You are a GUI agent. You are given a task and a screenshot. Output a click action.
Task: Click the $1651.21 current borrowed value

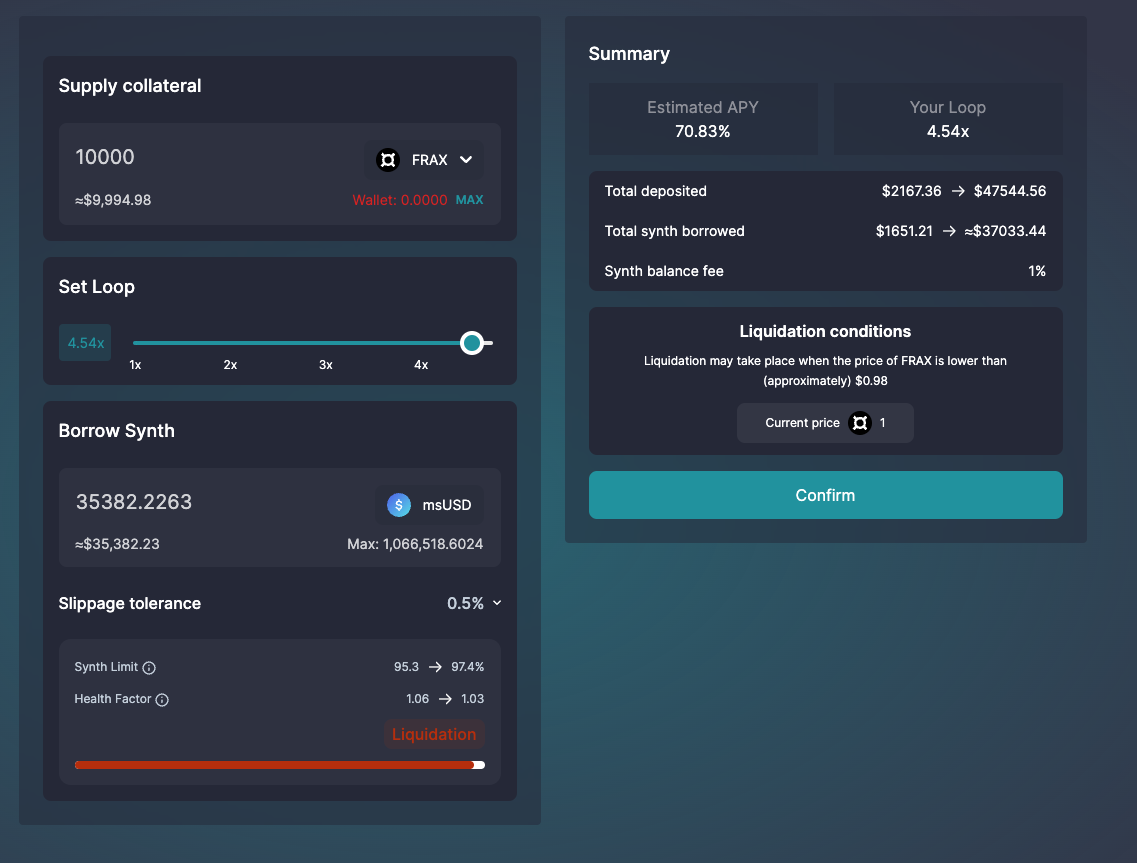904,231
